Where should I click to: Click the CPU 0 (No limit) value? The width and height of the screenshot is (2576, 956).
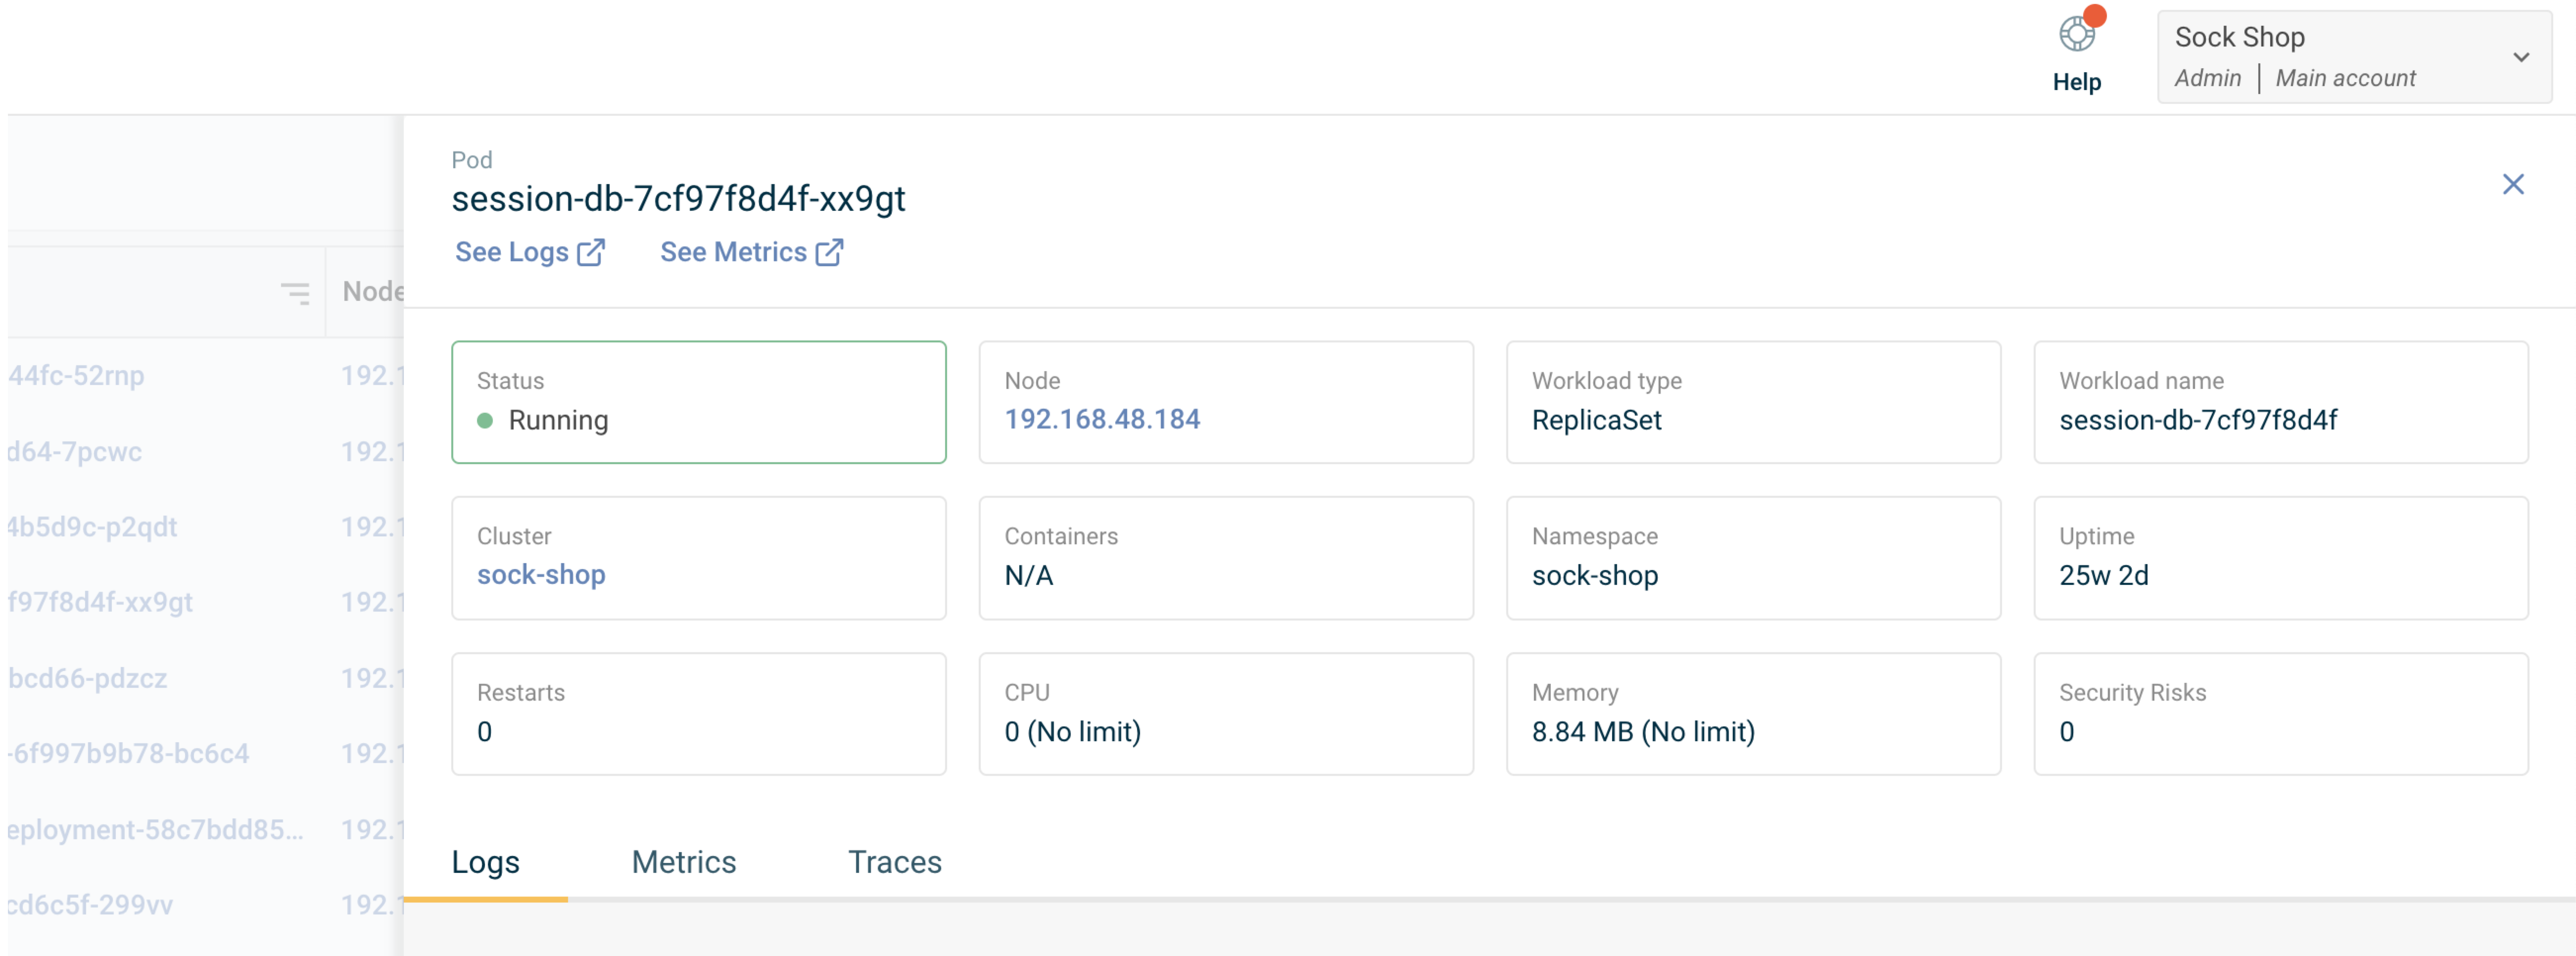pos(1072,732)
